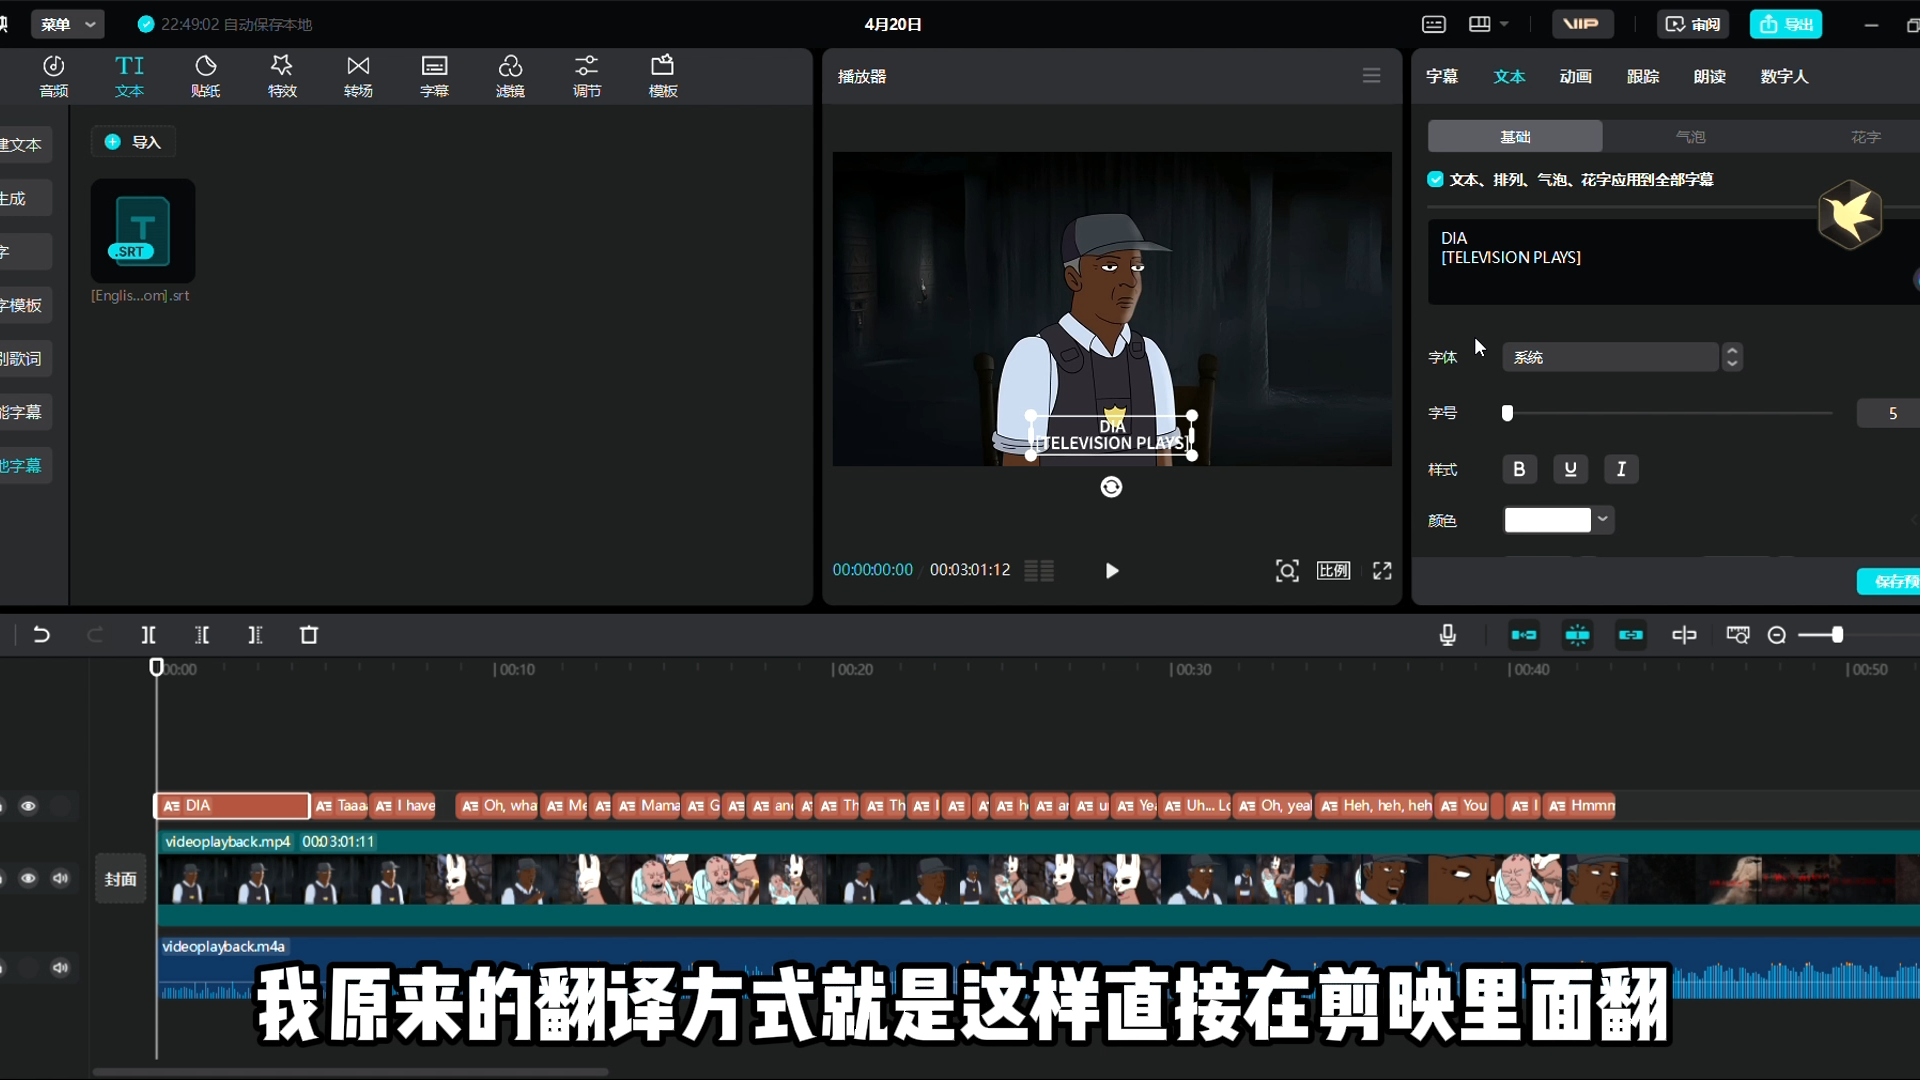Image resolution: width=1920 pixels, height=1080 pixels.
Task: Select the 气泡 bubble sub-tab
Action: pos(1690,137)
